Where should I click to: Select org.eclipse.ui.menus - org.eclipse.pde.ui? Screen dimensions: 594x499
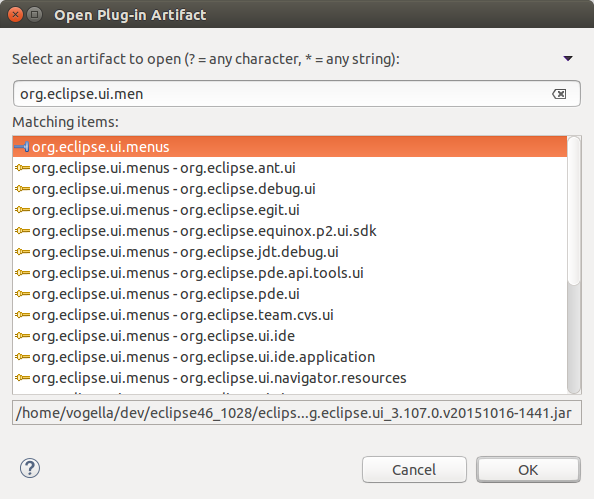(290, 294)
